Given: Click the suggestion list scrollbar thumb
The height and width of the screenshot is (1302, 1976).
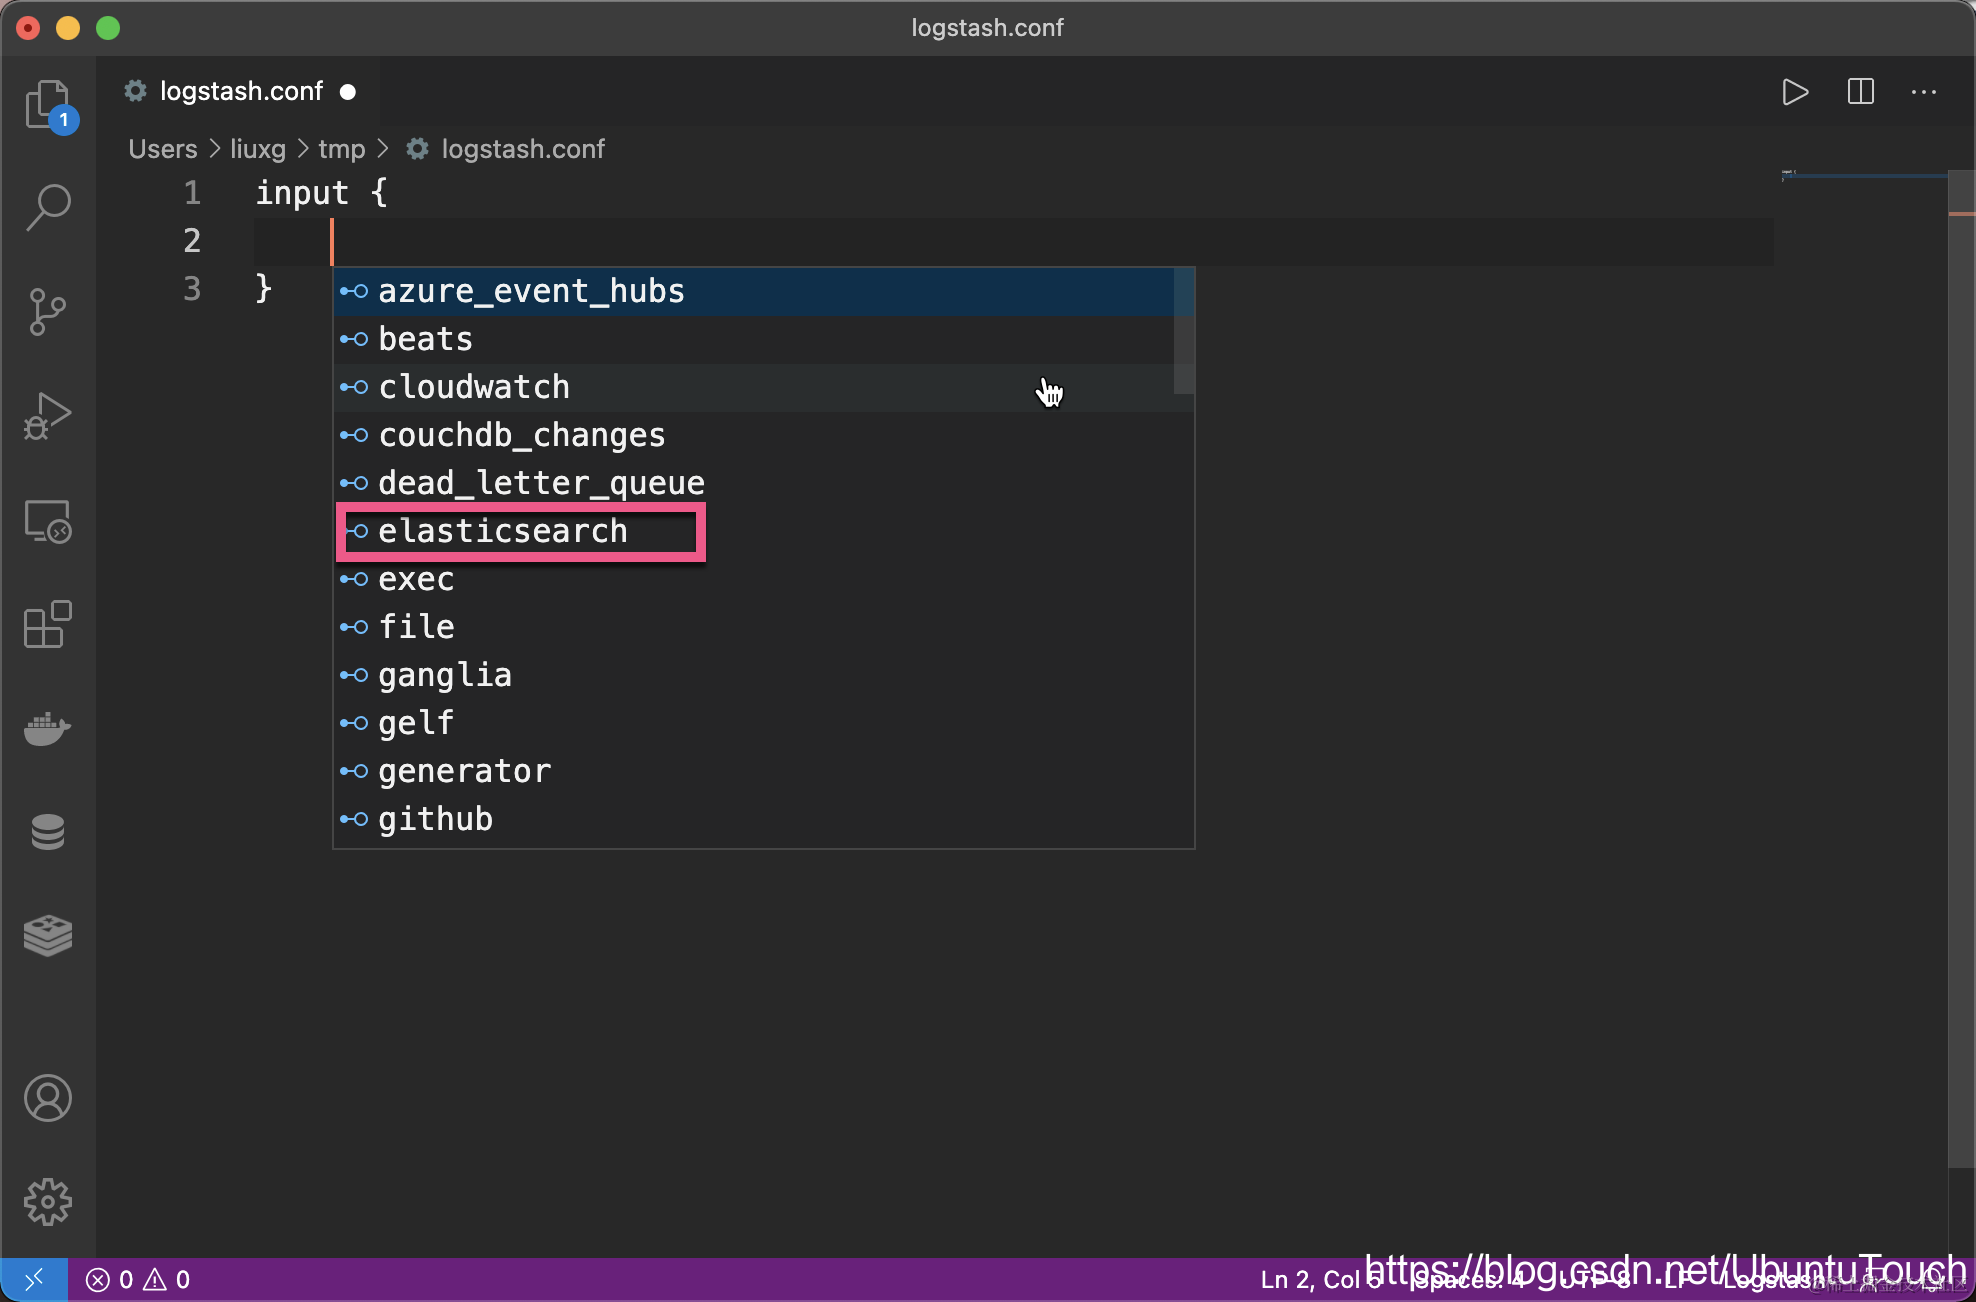Looking at the screenshot, I should tap(1183, 330).
